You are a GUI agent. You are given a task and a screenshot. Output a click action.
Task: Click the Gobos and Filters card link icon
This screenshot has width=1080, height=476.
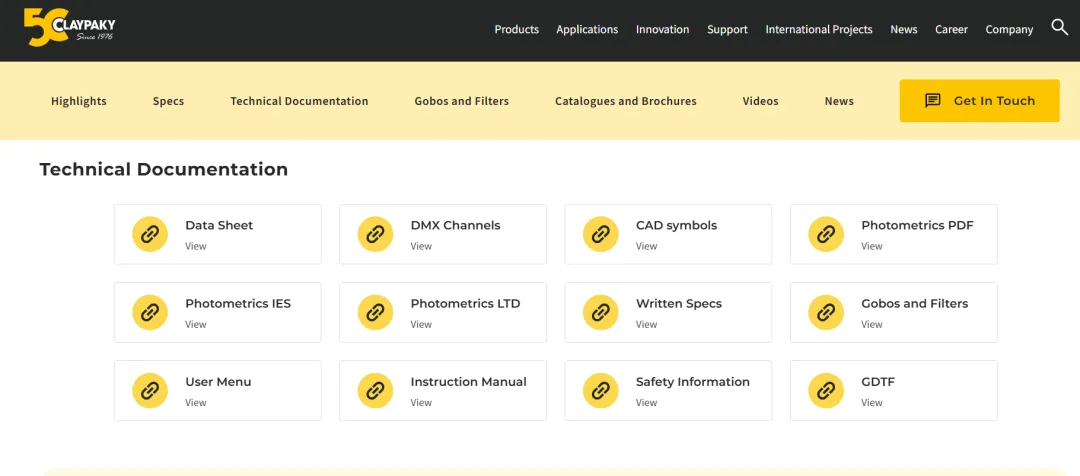pyautogui.click(x=826, y=312)
